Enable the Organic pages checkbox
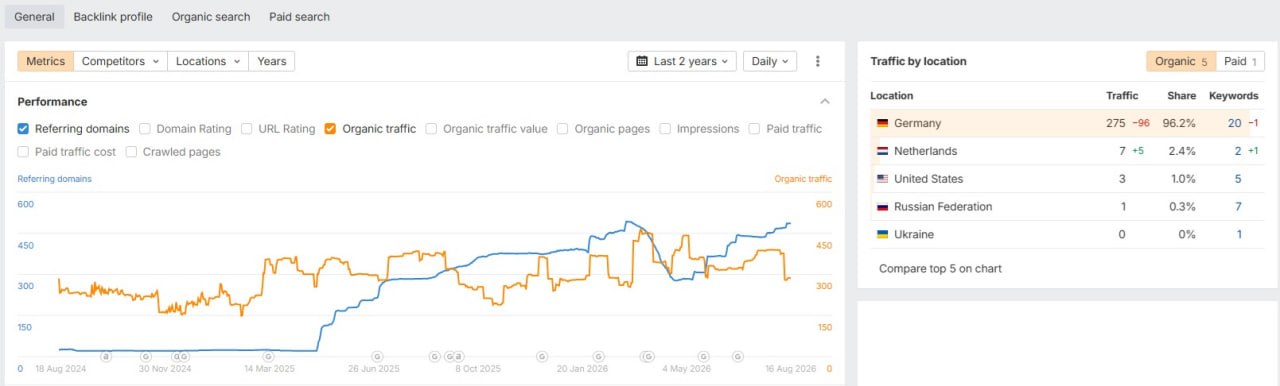The width and height of the screenshot is (1280, 386). point(563,129)
